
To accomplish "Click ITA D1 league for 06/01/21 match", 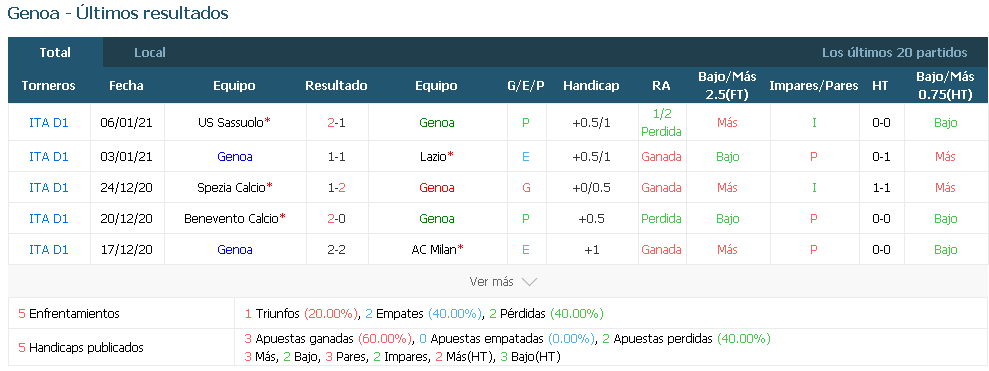I will (49, 123).
